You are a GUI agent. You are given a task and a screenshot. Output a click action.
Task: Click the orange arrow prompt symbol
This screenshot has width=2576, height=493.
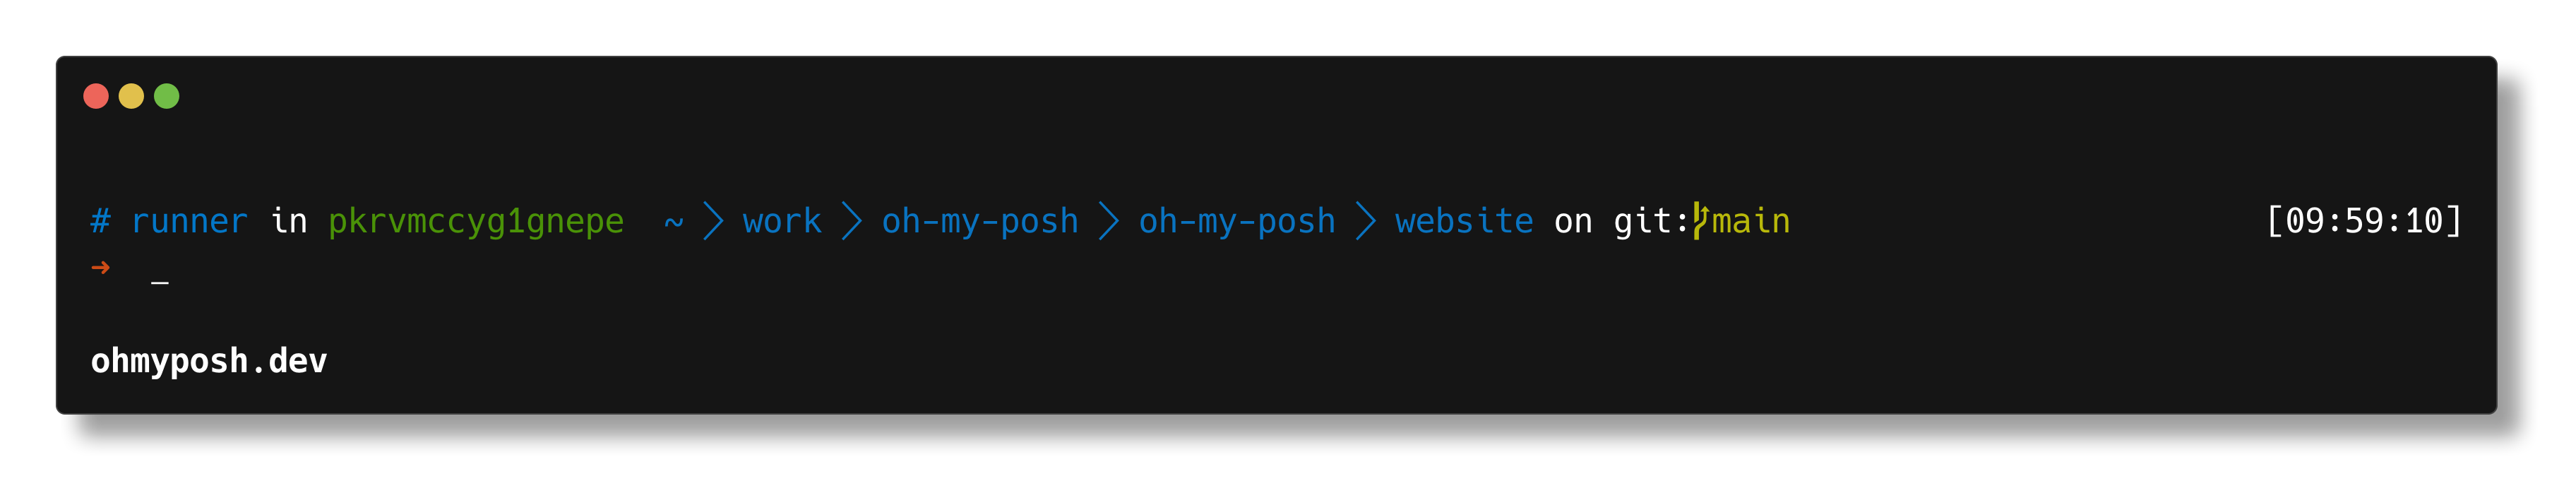coord(100,268)
